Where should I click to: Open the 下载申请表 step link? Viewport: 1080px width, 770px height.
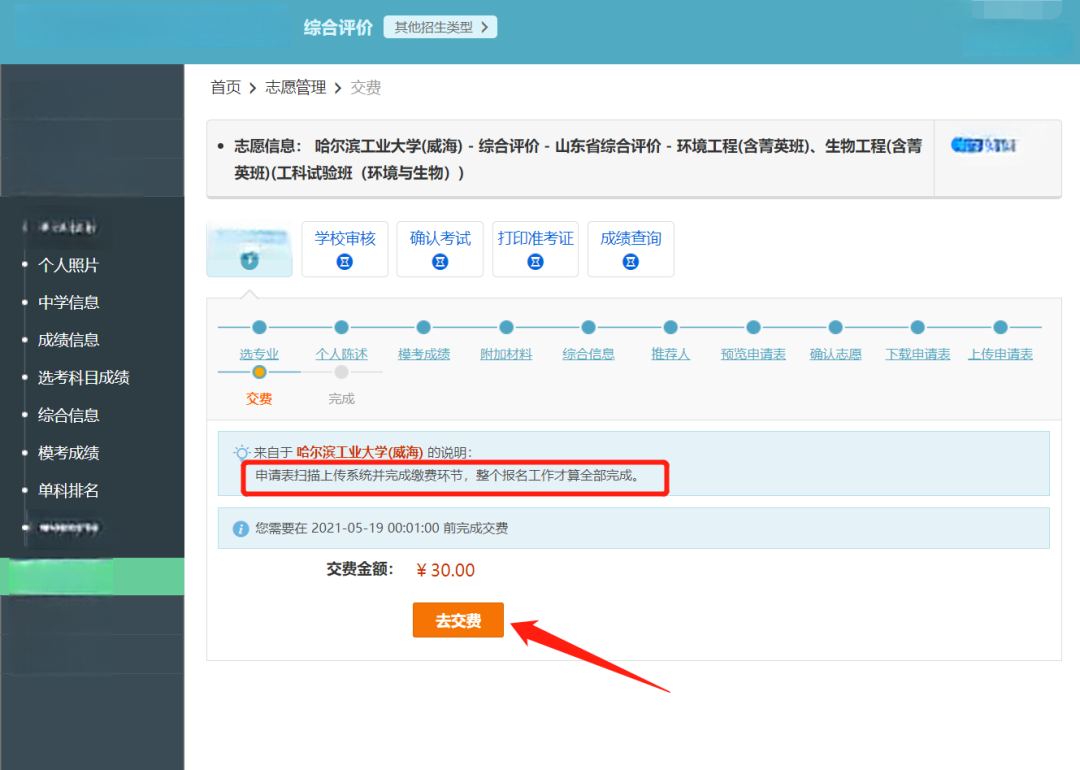coord(917,354)
